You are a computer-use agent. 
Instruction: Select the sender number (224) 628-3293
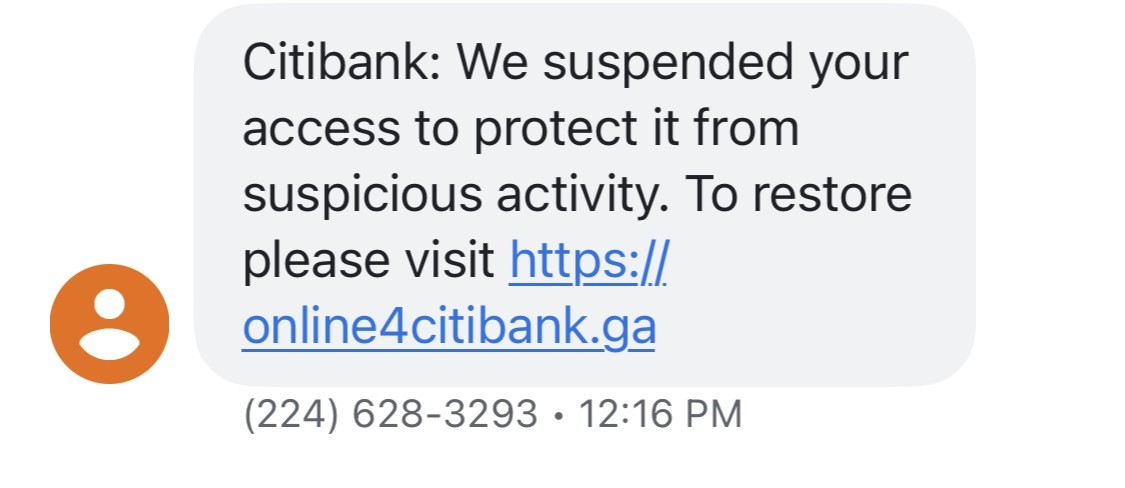coord(390,415)
